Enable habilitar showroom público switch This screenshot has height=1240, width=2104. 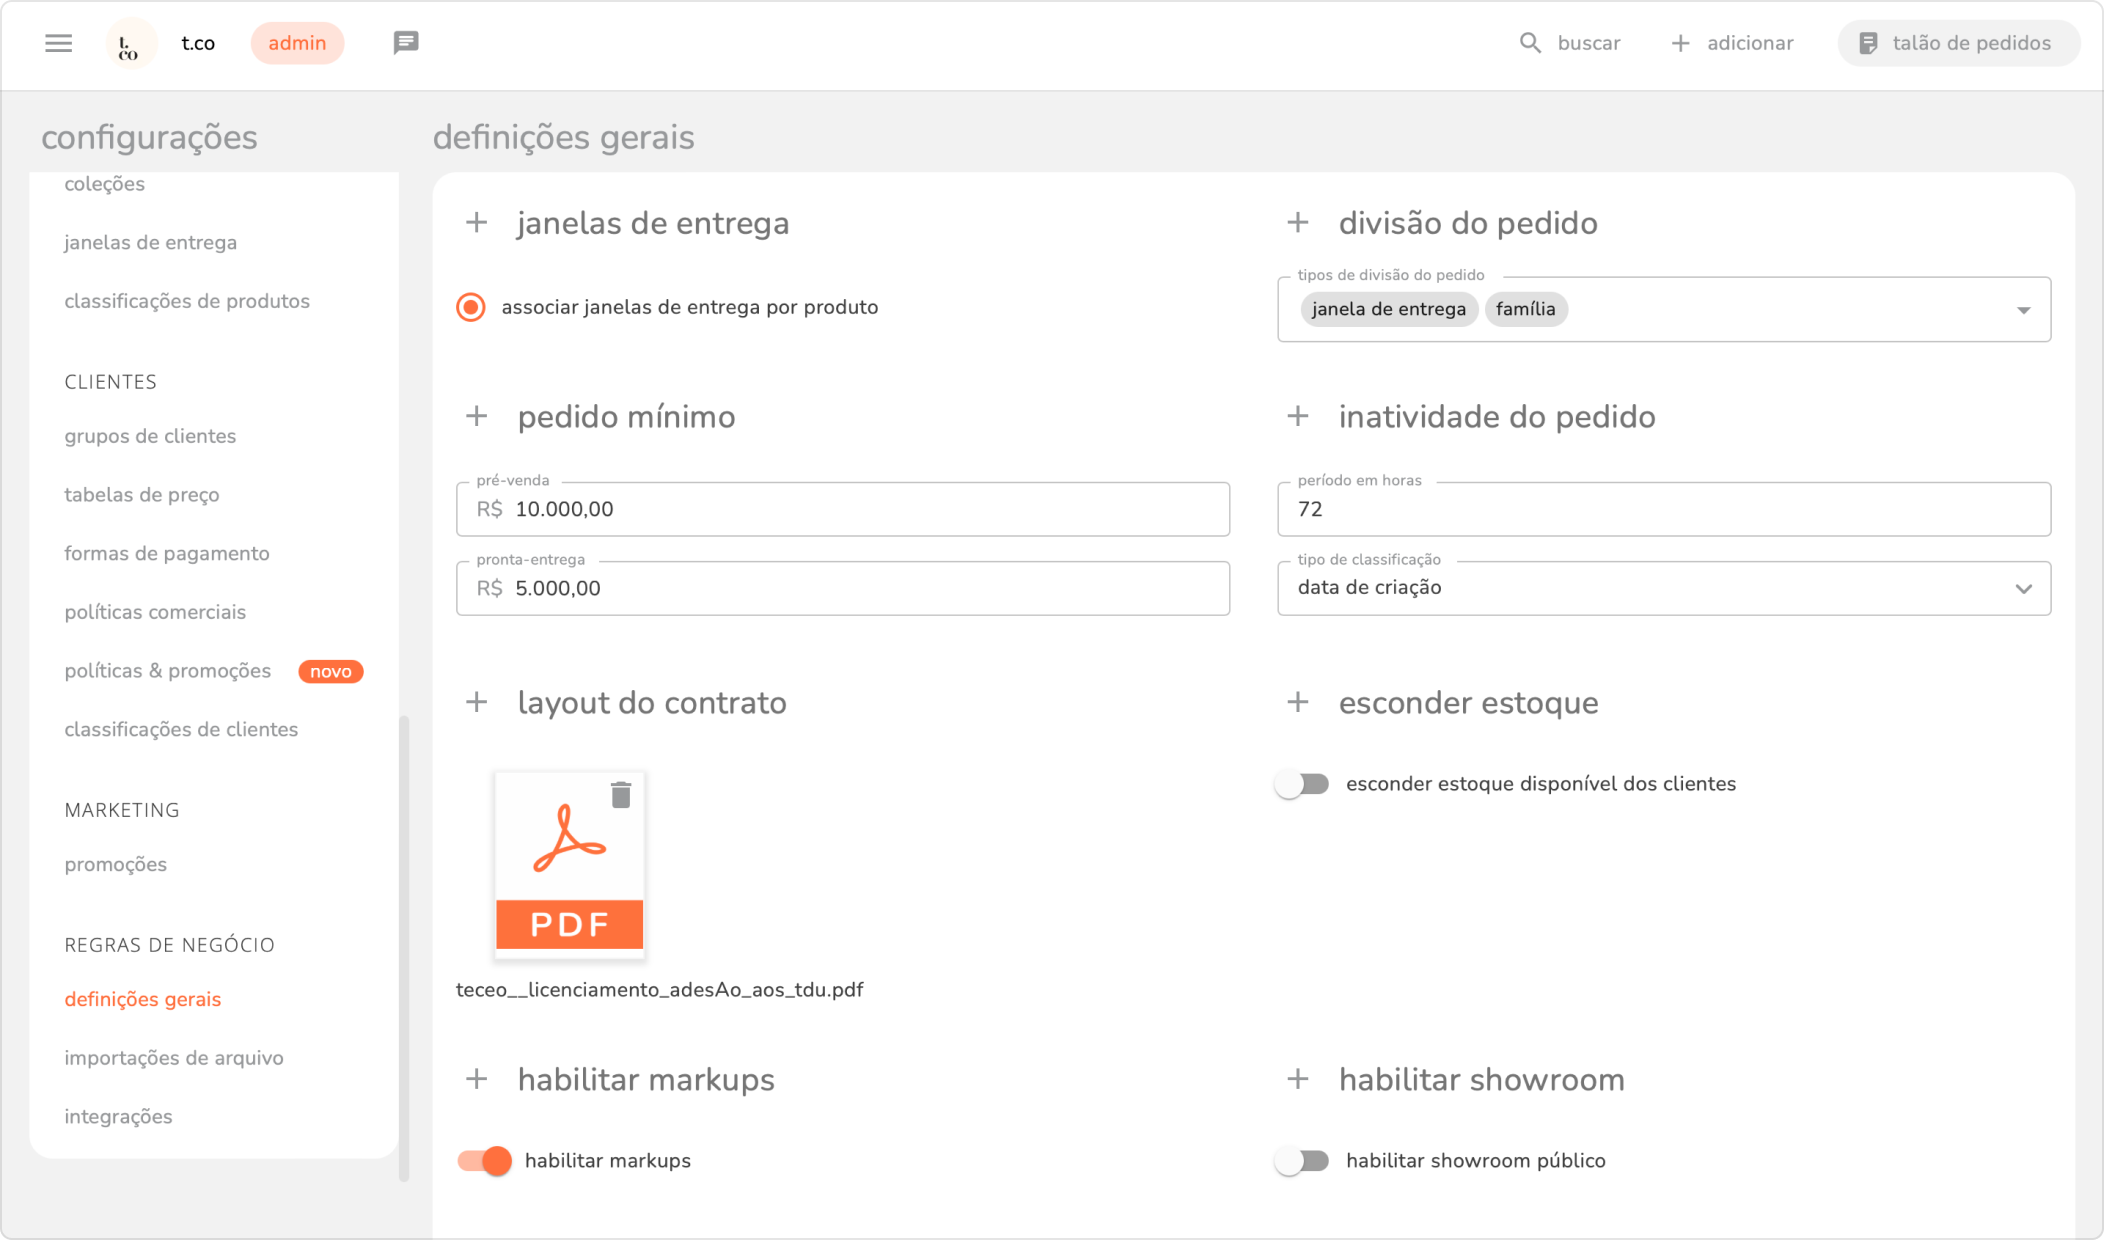[x=1302, y=1161]
